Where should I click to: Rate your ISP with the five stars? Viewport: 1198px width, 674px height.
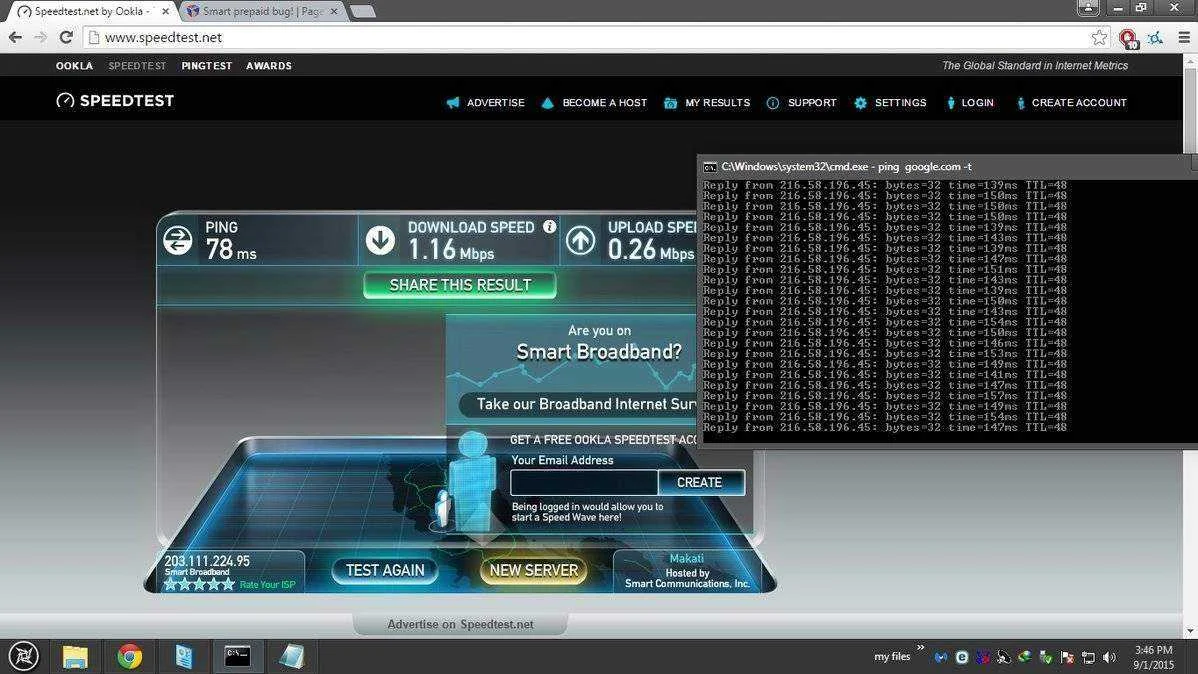point(199,585)
